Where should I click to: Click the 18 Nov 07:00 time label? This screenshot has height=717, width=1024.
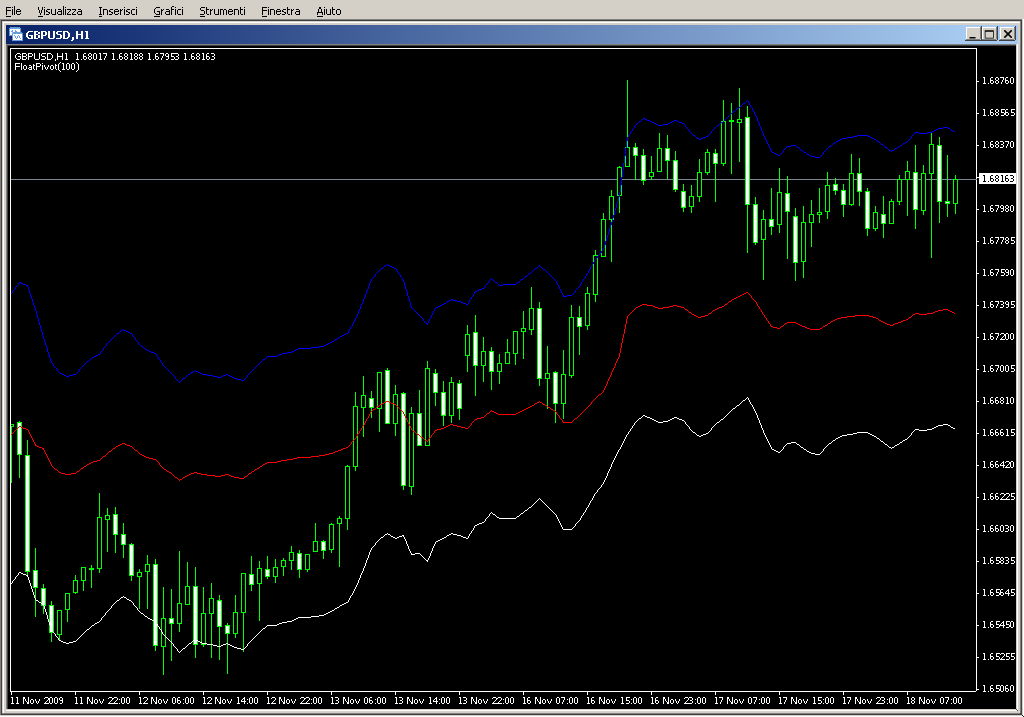(934, 701)
